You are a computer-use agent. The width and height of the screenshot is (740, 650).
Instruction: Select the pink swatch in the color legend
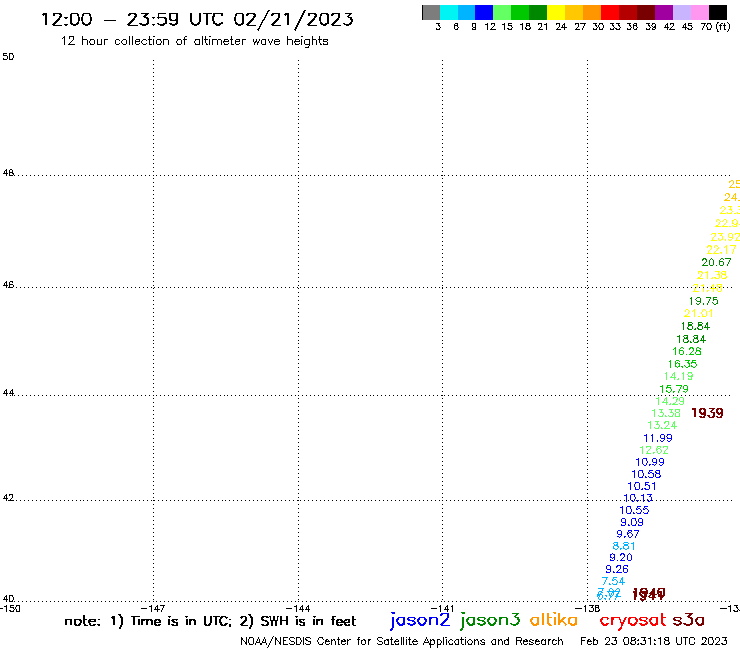pyautogui.click(x=700, y=12)
